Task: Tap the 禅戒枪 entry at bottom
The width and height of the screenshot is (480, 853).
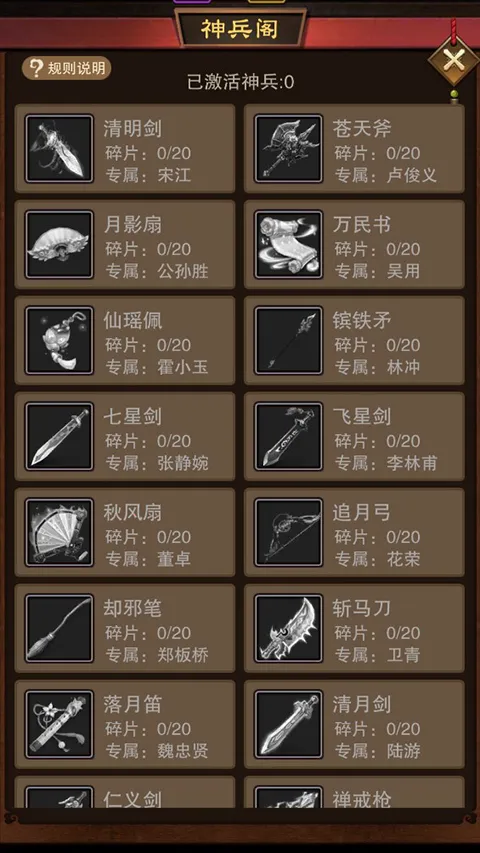Action: click(354, 792)
